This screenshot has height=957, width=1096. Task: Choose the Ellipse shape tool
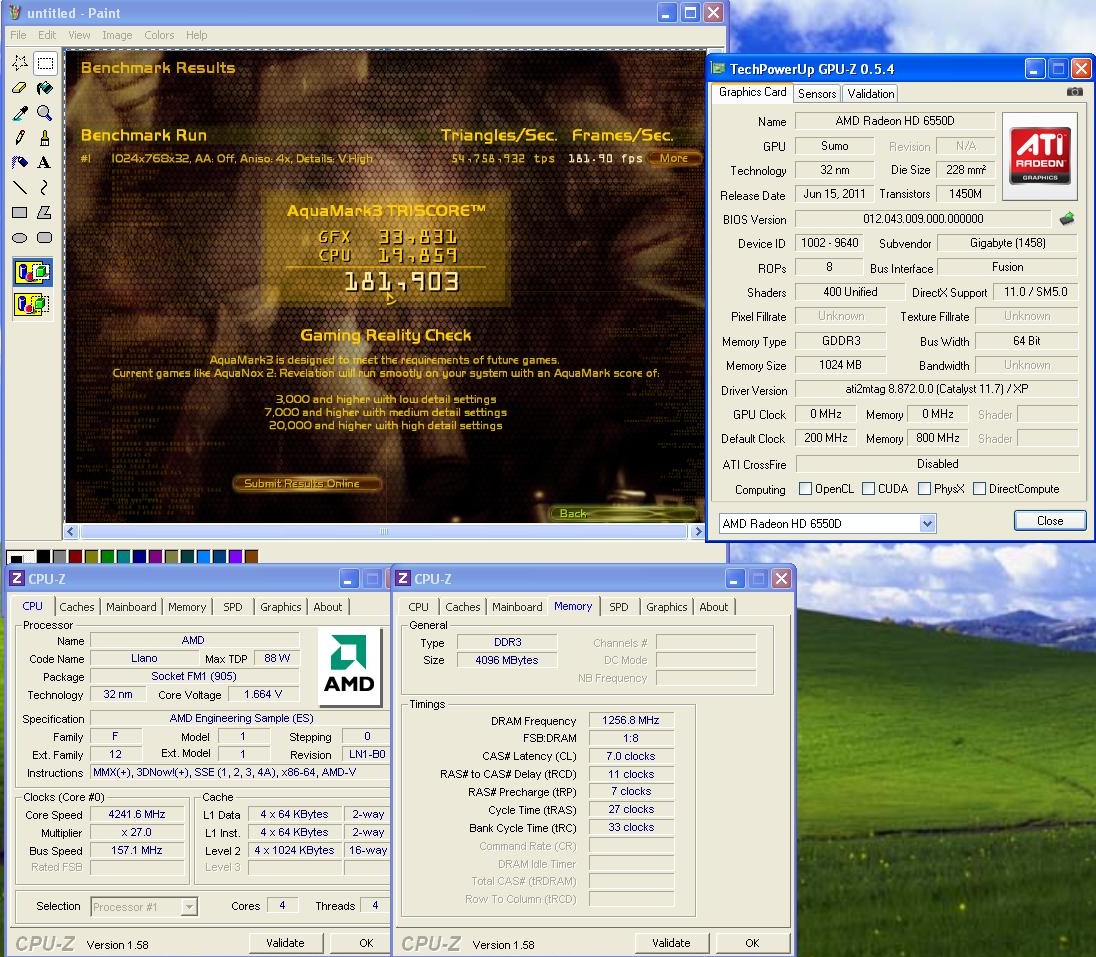coord(20,238)
